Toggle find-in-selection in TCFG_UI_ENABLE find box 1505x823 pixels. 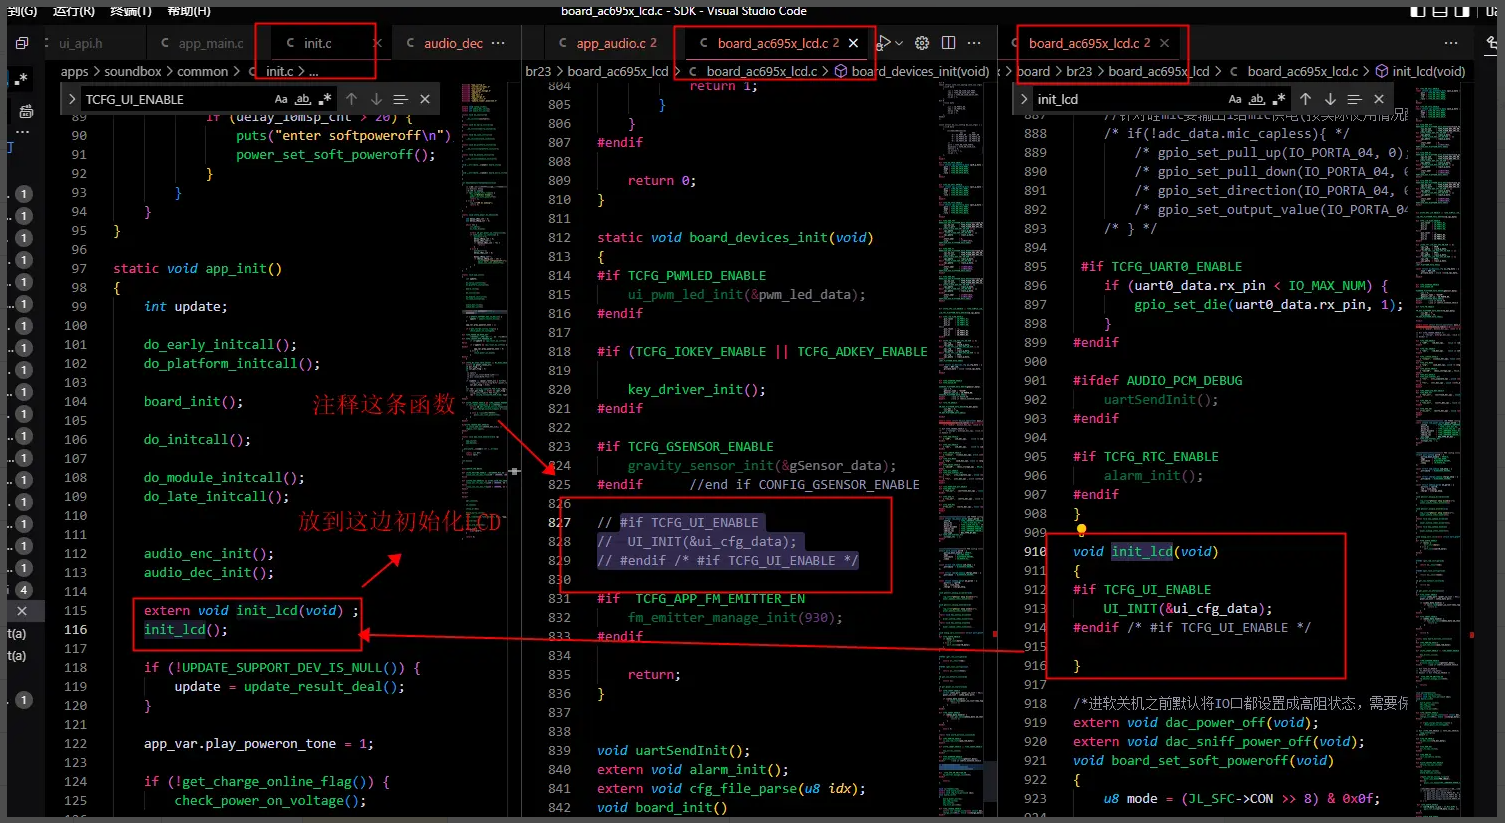400,99
